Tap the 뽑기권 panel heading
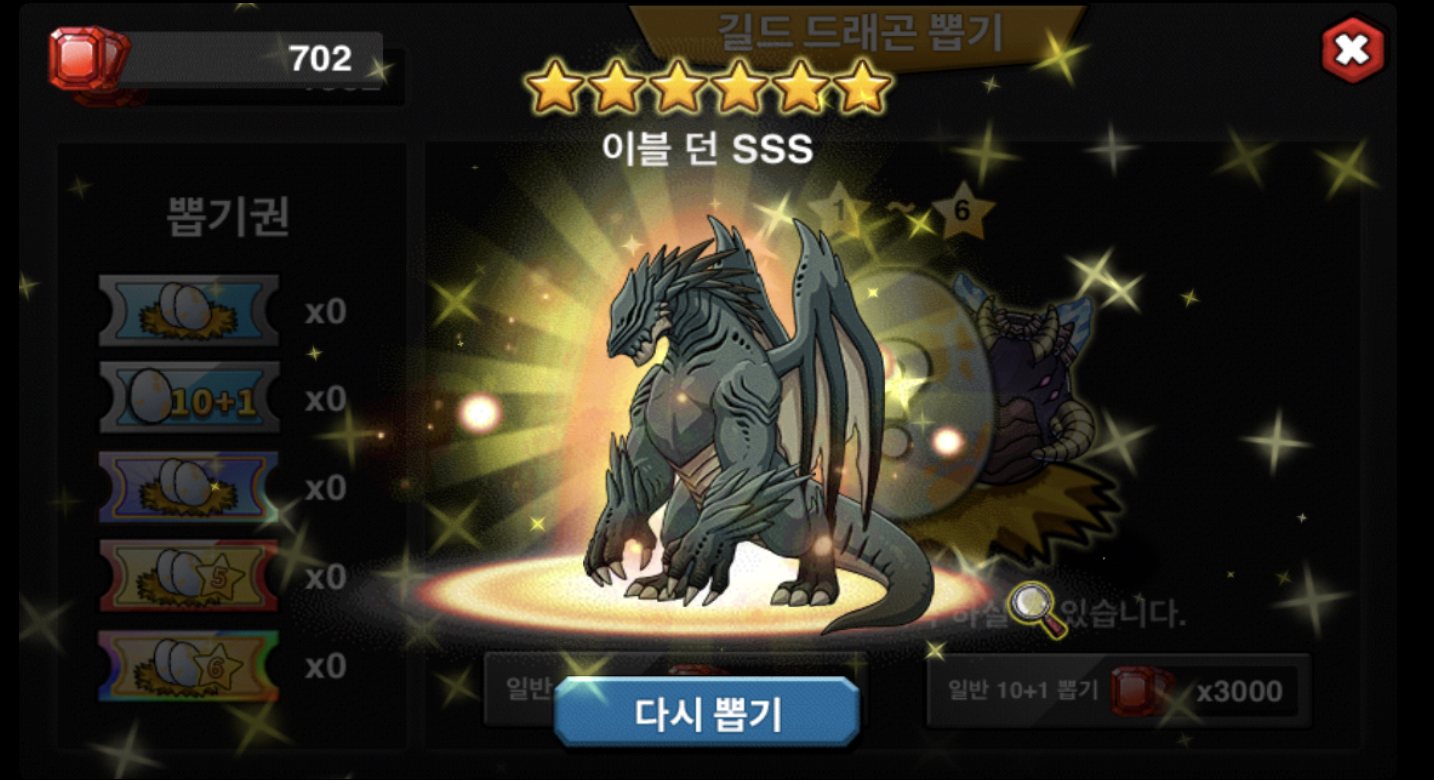1434x780 pixels. tap(228, 217)
